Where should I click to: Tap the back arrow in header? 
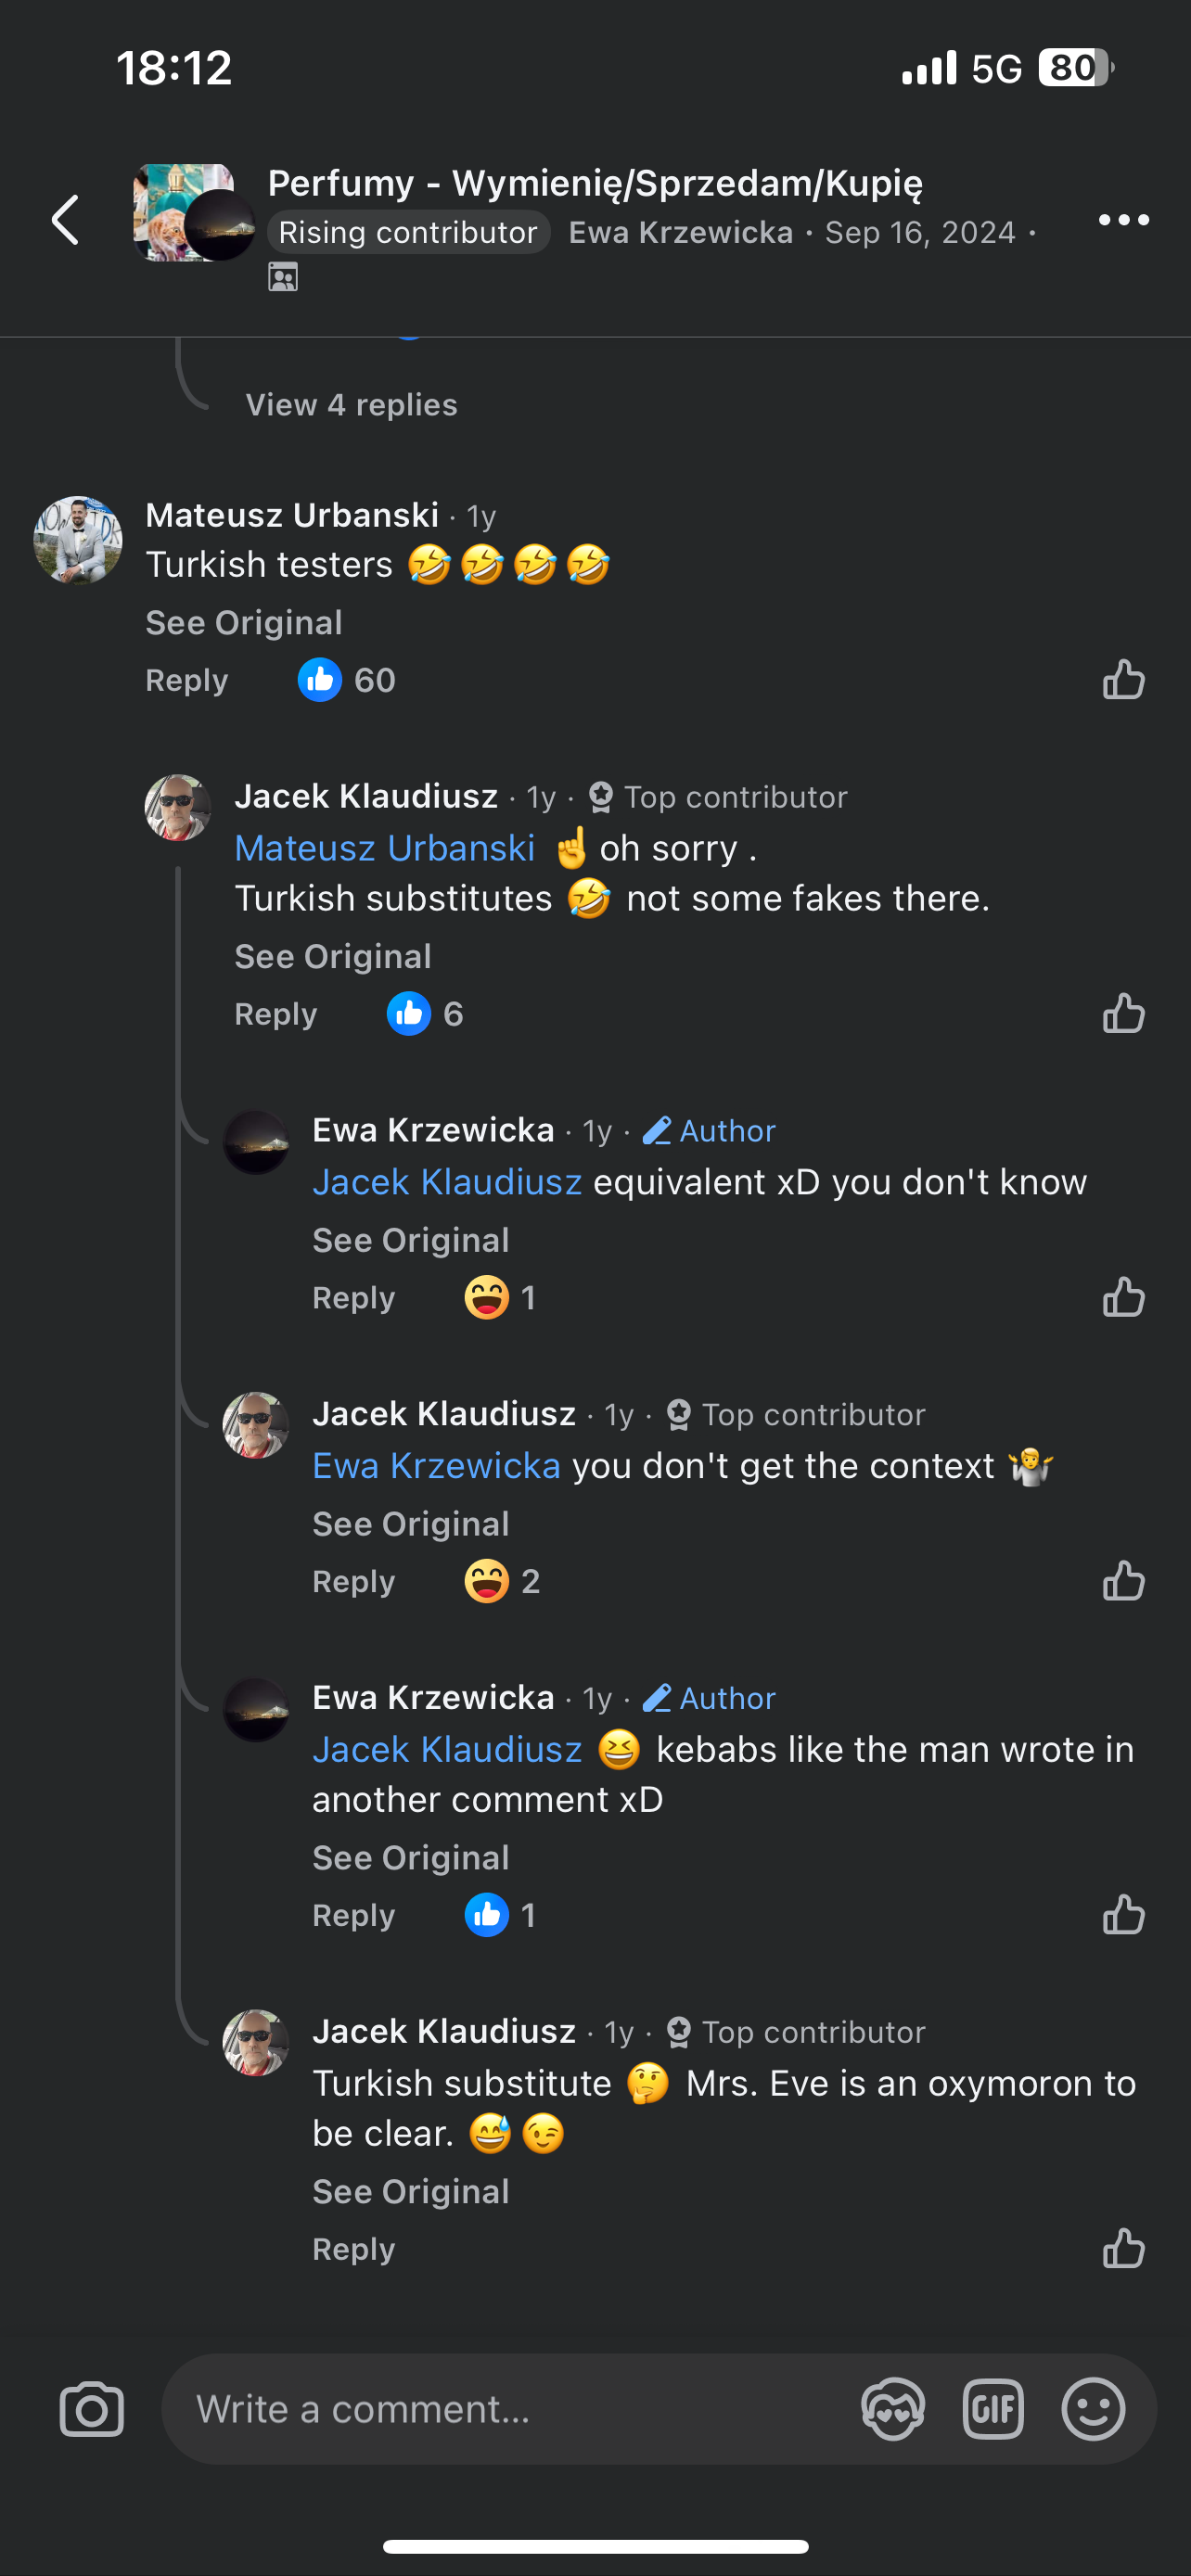(x=66, y=220)
